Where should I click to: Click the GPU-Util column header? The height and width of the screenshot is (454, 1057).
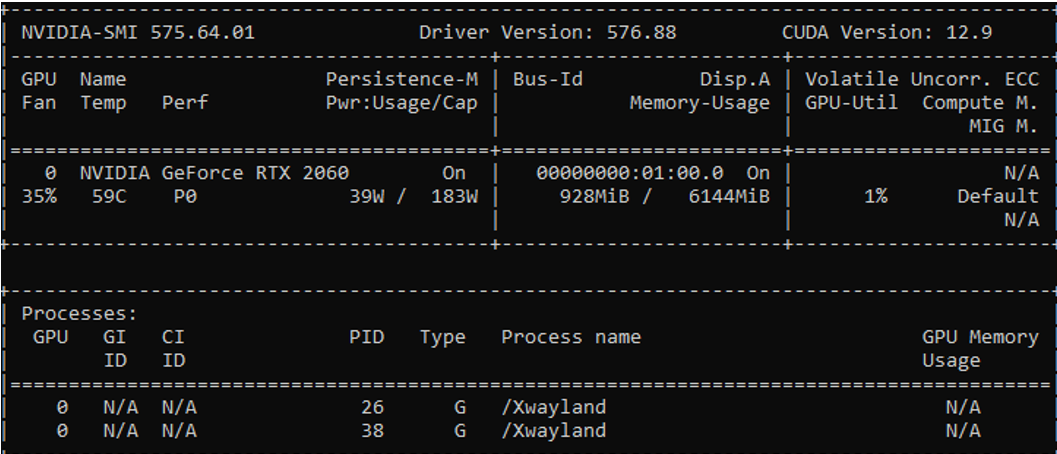849,102
